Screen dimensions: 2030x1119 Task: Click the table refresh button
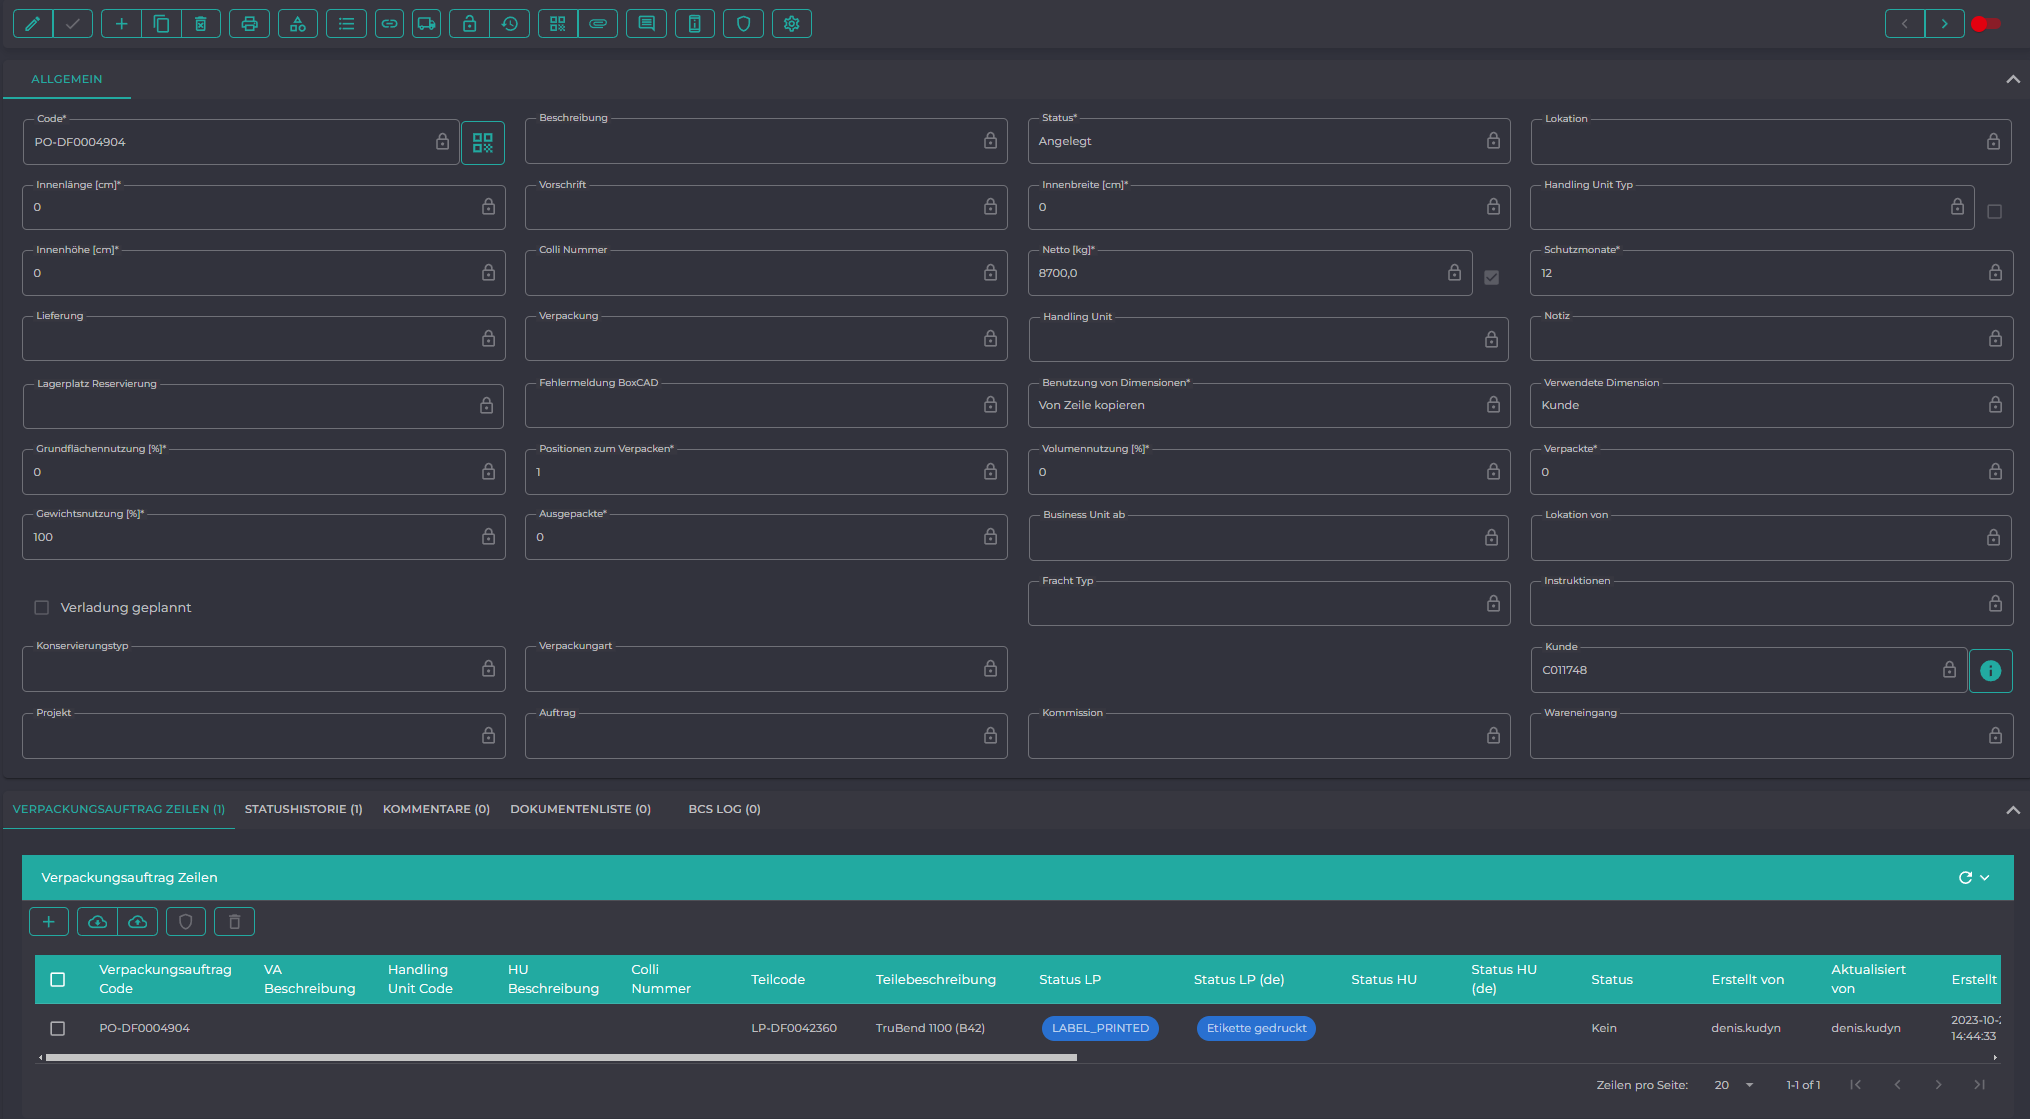tap(1965, 878)
